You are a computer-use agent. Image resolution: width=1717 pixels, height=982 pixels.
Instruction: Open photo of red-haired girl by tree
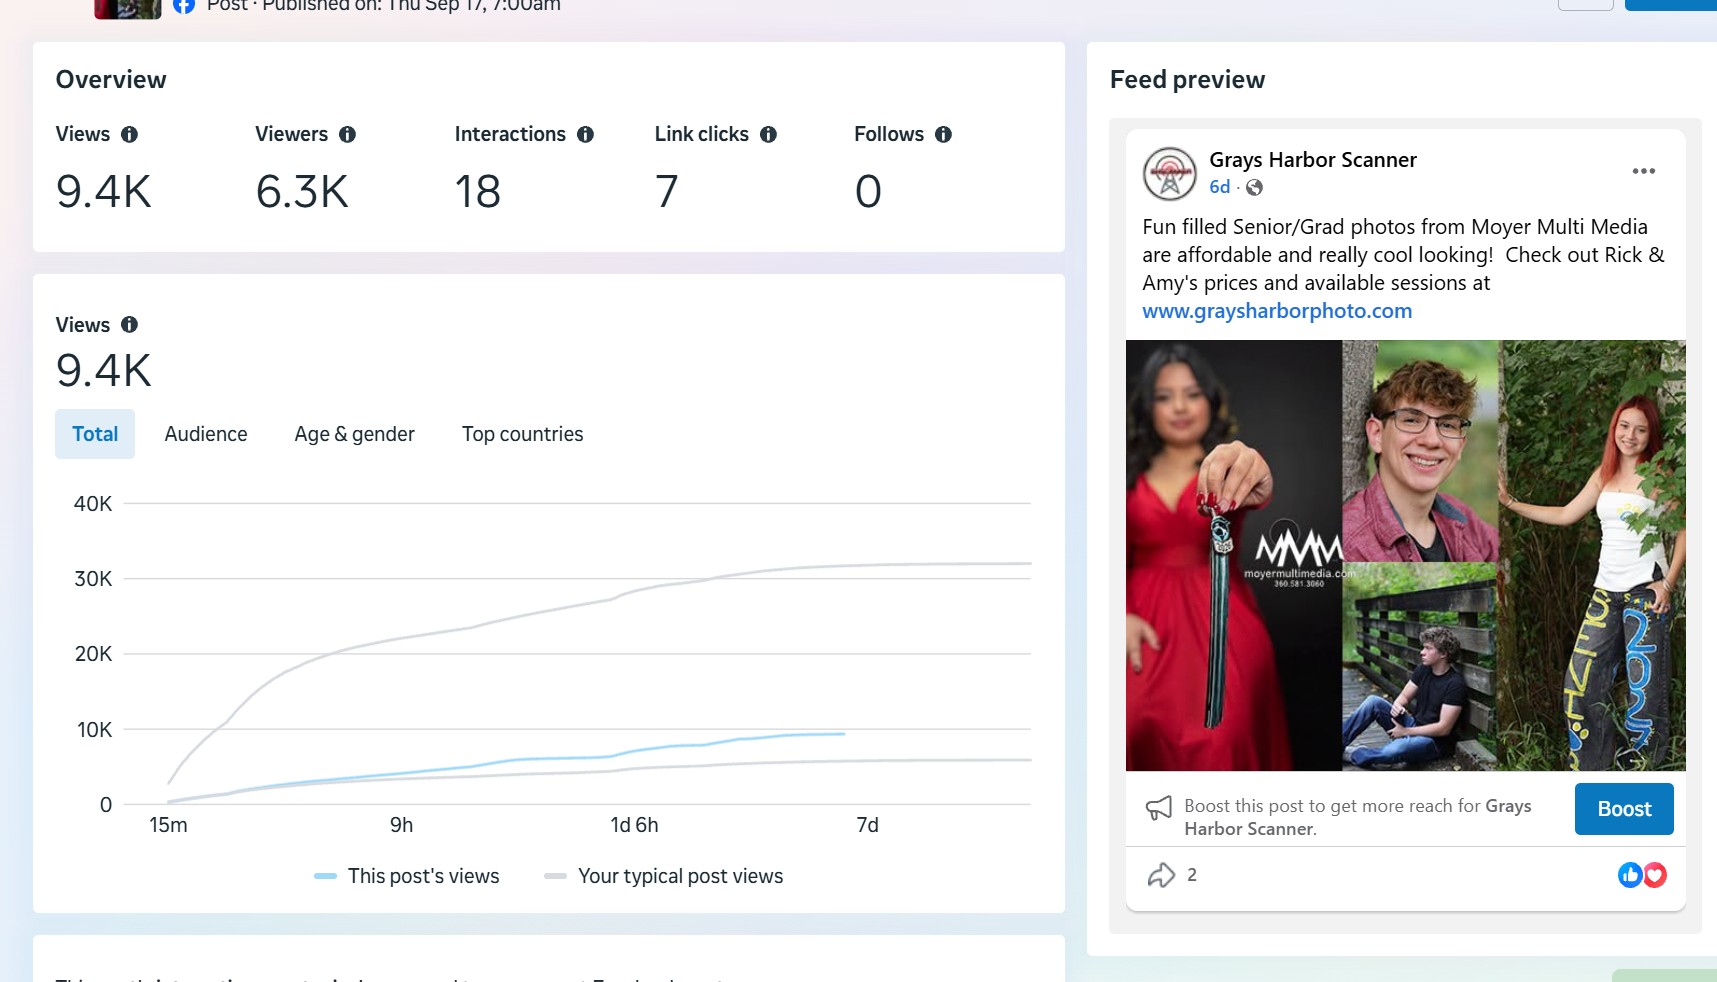1592,555
